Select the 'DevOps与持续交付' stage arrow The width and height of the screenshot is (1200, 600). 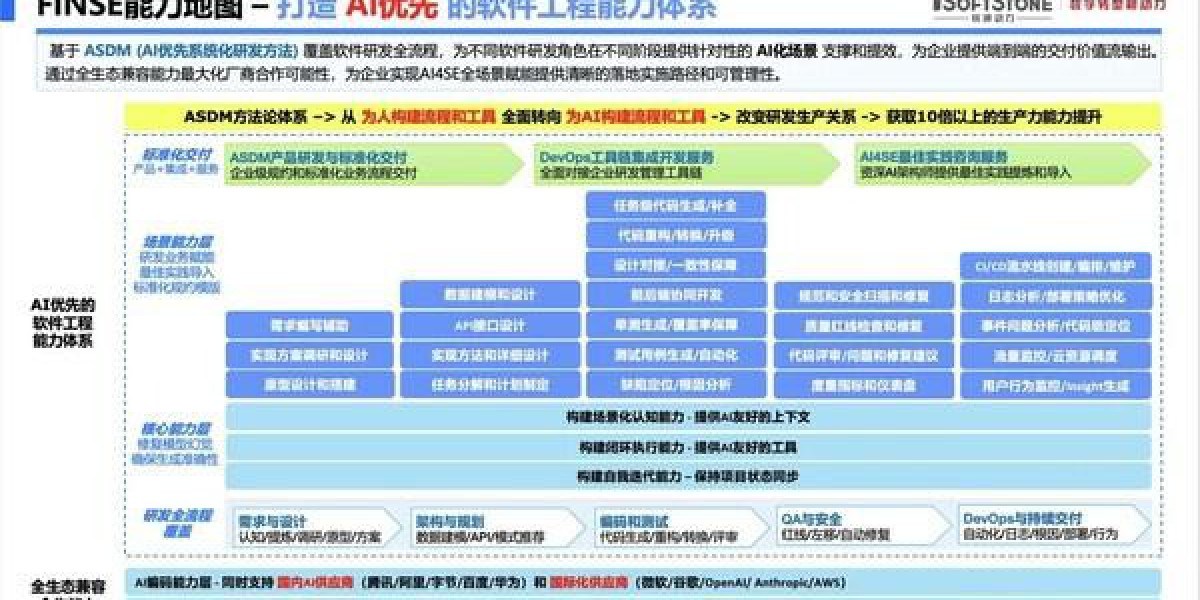click(x=1050, y=528)
